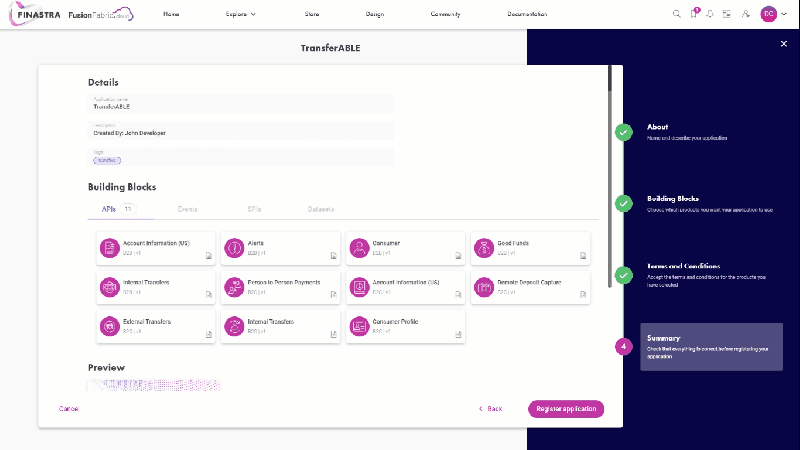Click the Consumer API person icon
This screenshot has height=450, width=800.
[359, 248]
